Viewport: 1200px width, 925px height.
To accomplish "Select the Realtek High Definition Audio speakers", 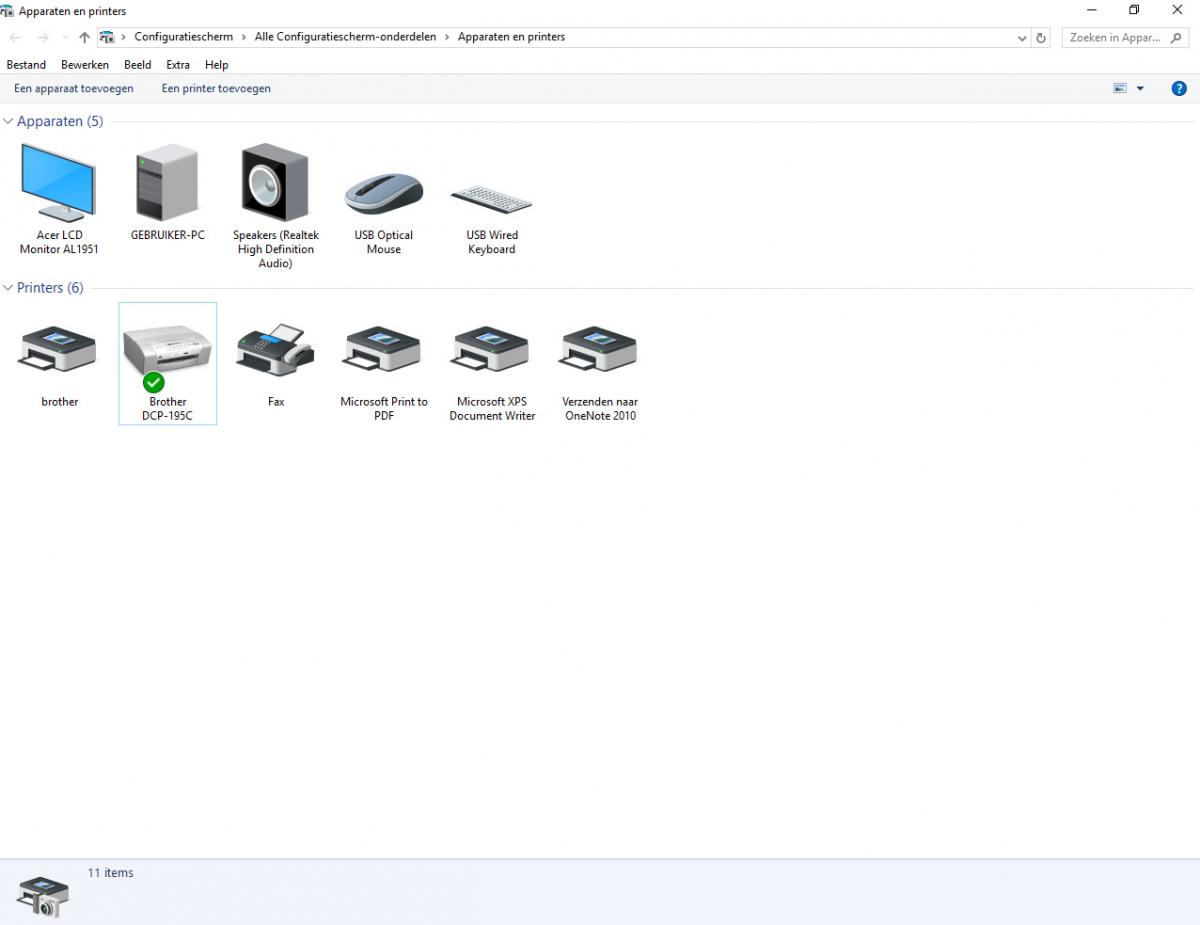I will pos(276,205).
